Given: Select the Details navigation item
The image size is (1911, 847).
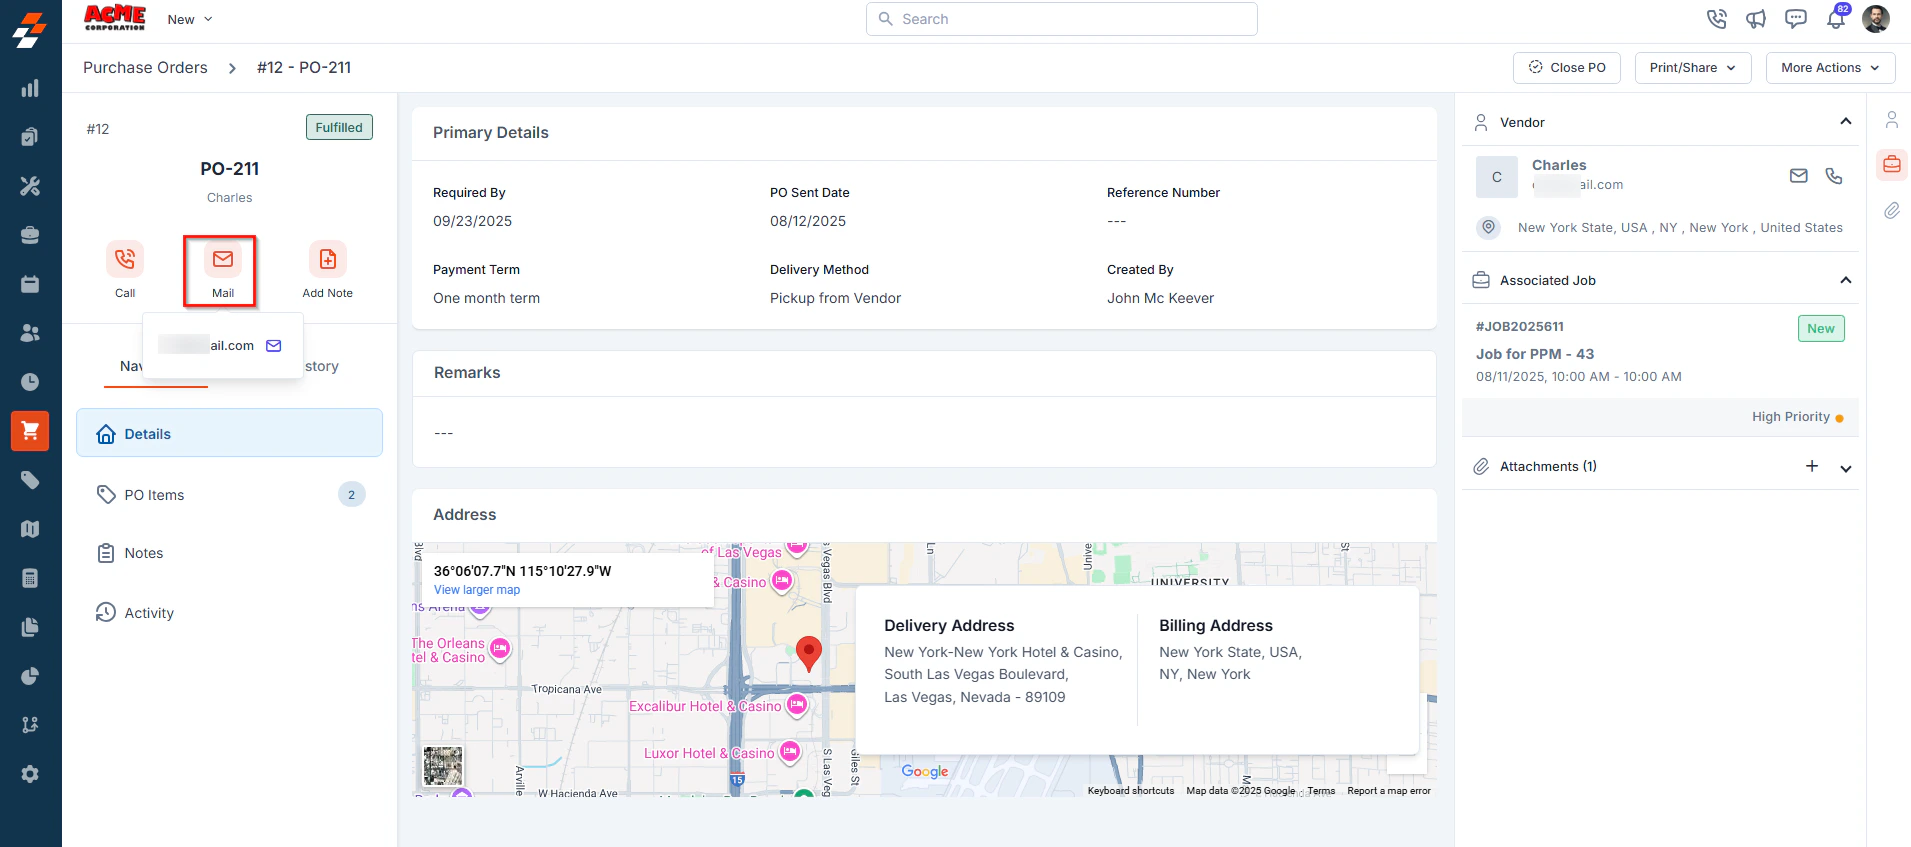Looking at the screenshot, I should tap(230, 433).
